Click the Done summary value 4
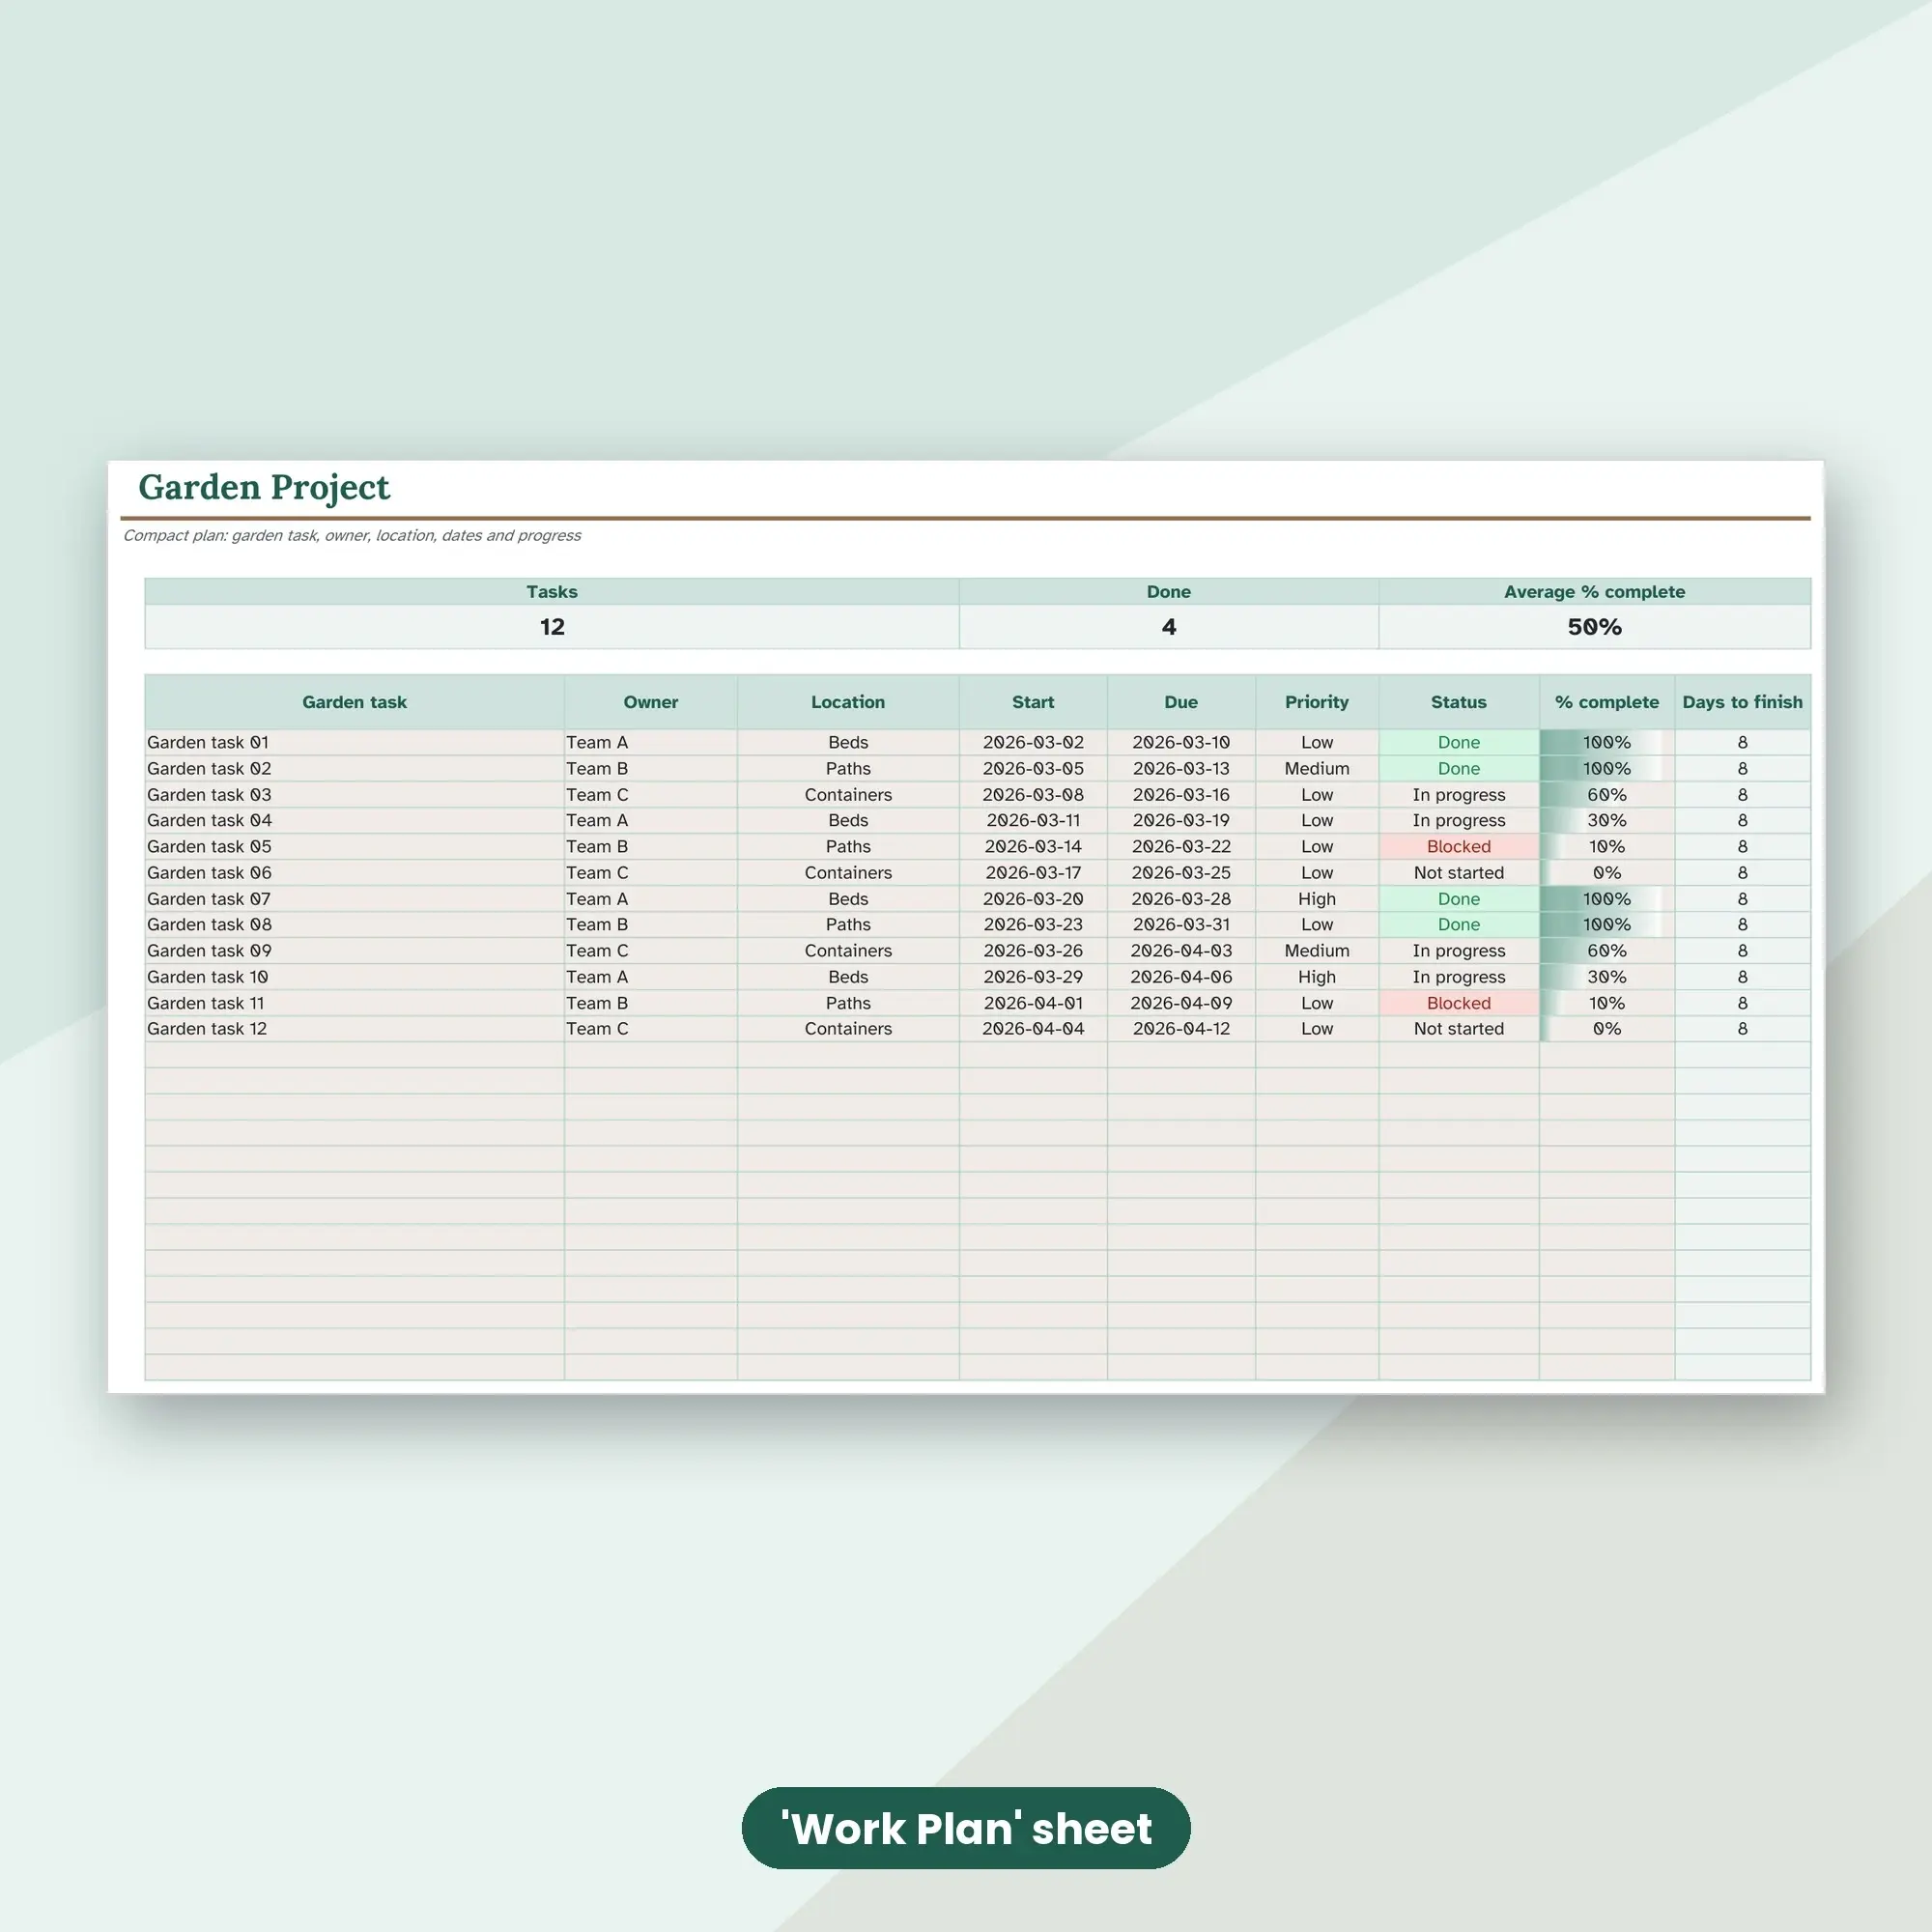The height and width of the screenshot is (1932, 1932). pos(1169,627)
